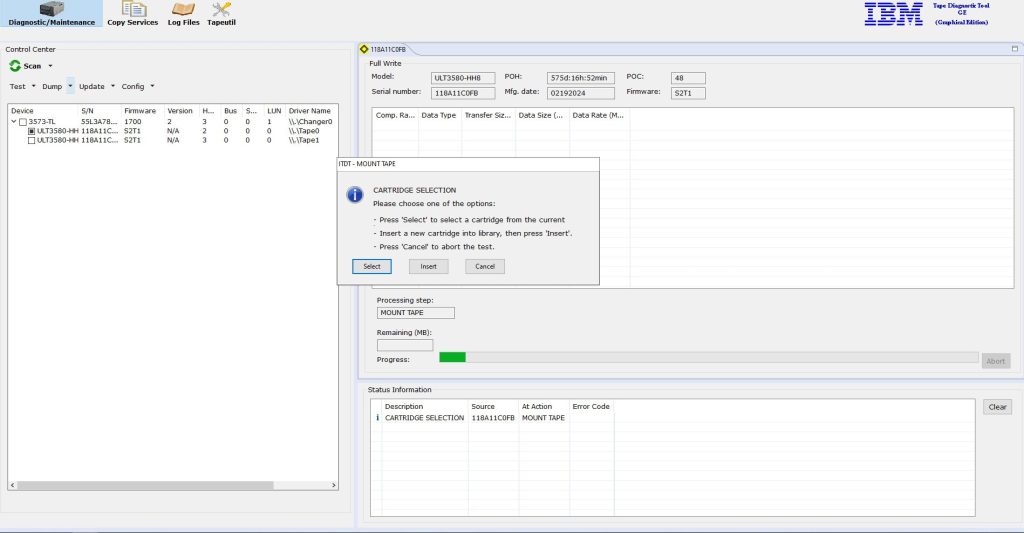Click the device list horizontal scrollbar
Image resolution: width=1024 pixels, height=533 pixels.
pos(145,485)
